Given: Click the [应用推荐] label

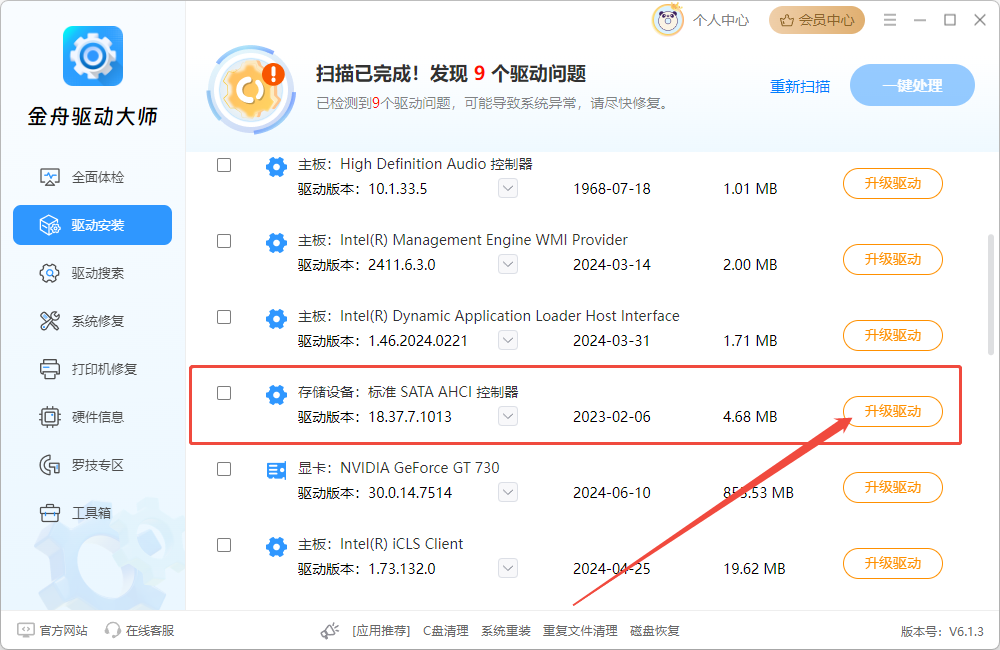Looking at the screenshot, I should click(381, 631).
